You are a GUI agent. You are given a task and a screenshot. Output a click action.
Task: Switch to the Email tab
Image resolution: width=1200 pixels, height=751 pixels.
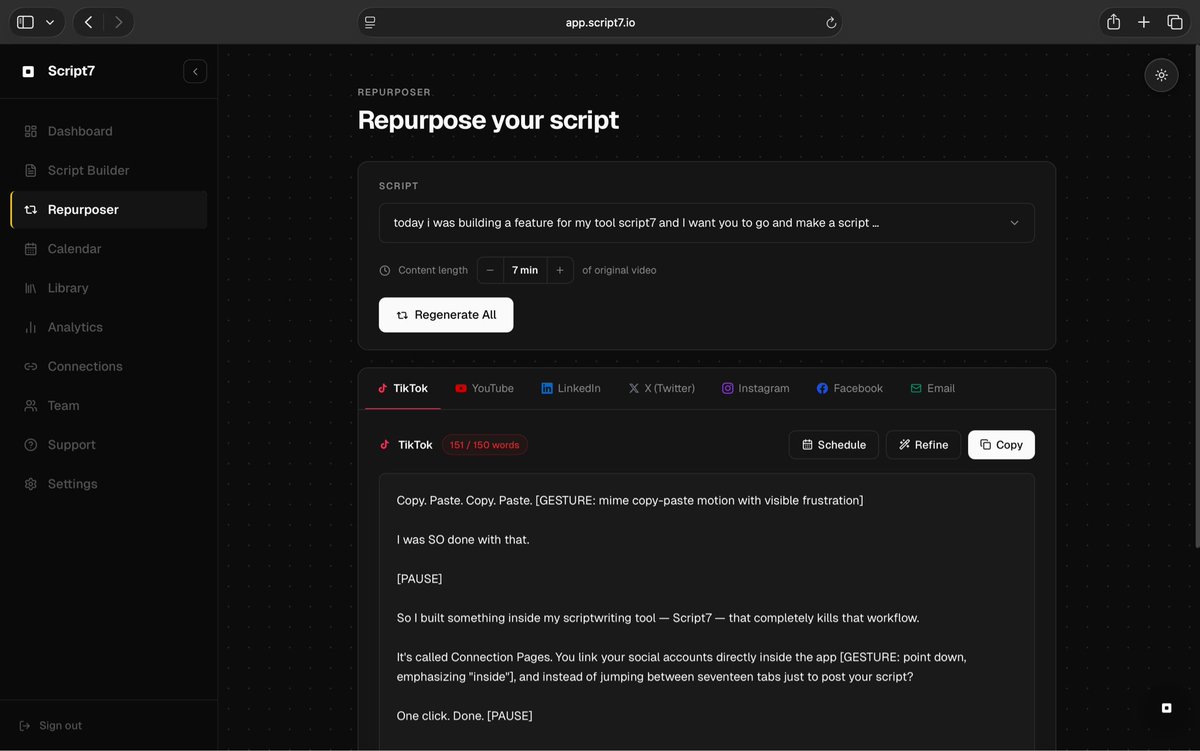pyautogui.click(x=932, y=388)
